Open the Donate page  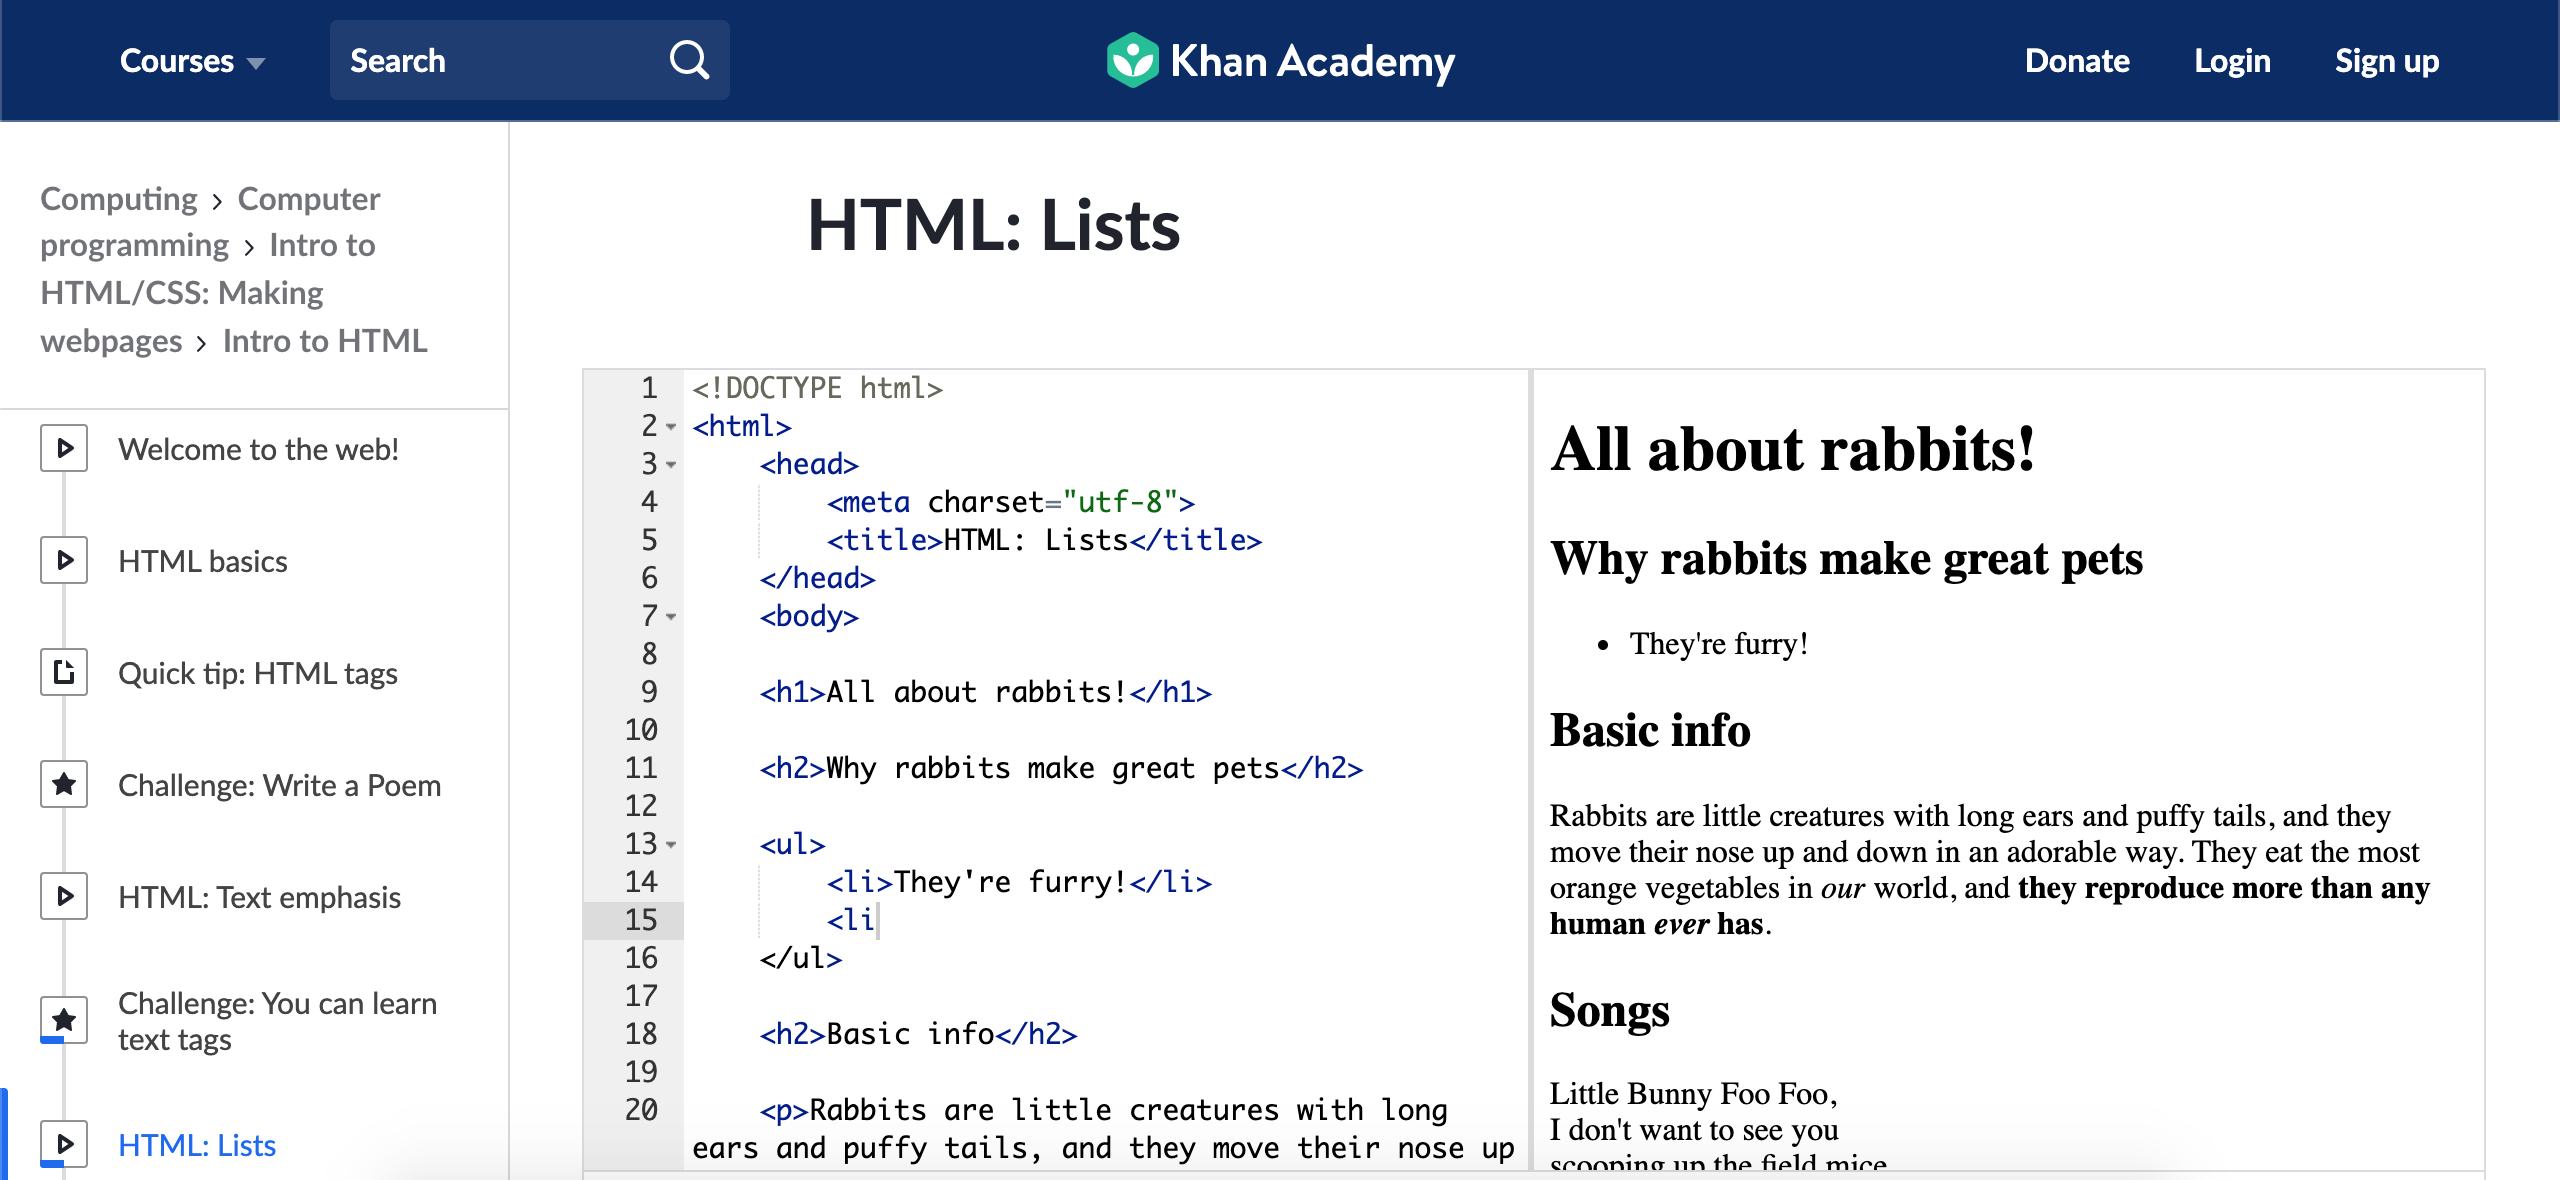pyautogui.click(x=2077, y=60)
